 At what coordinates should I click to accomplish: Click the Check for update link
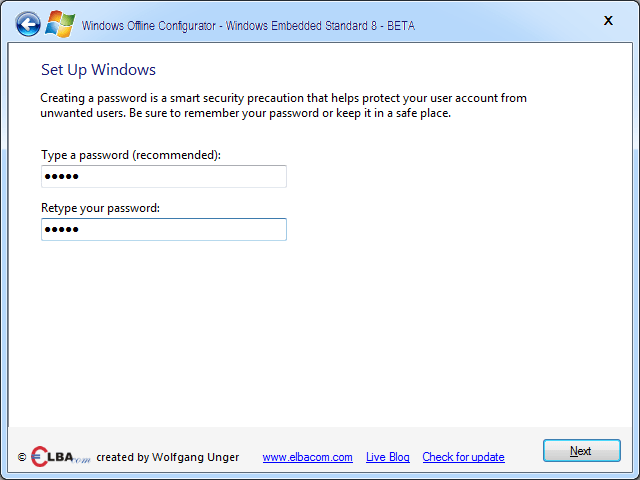(x=463, y=457)
